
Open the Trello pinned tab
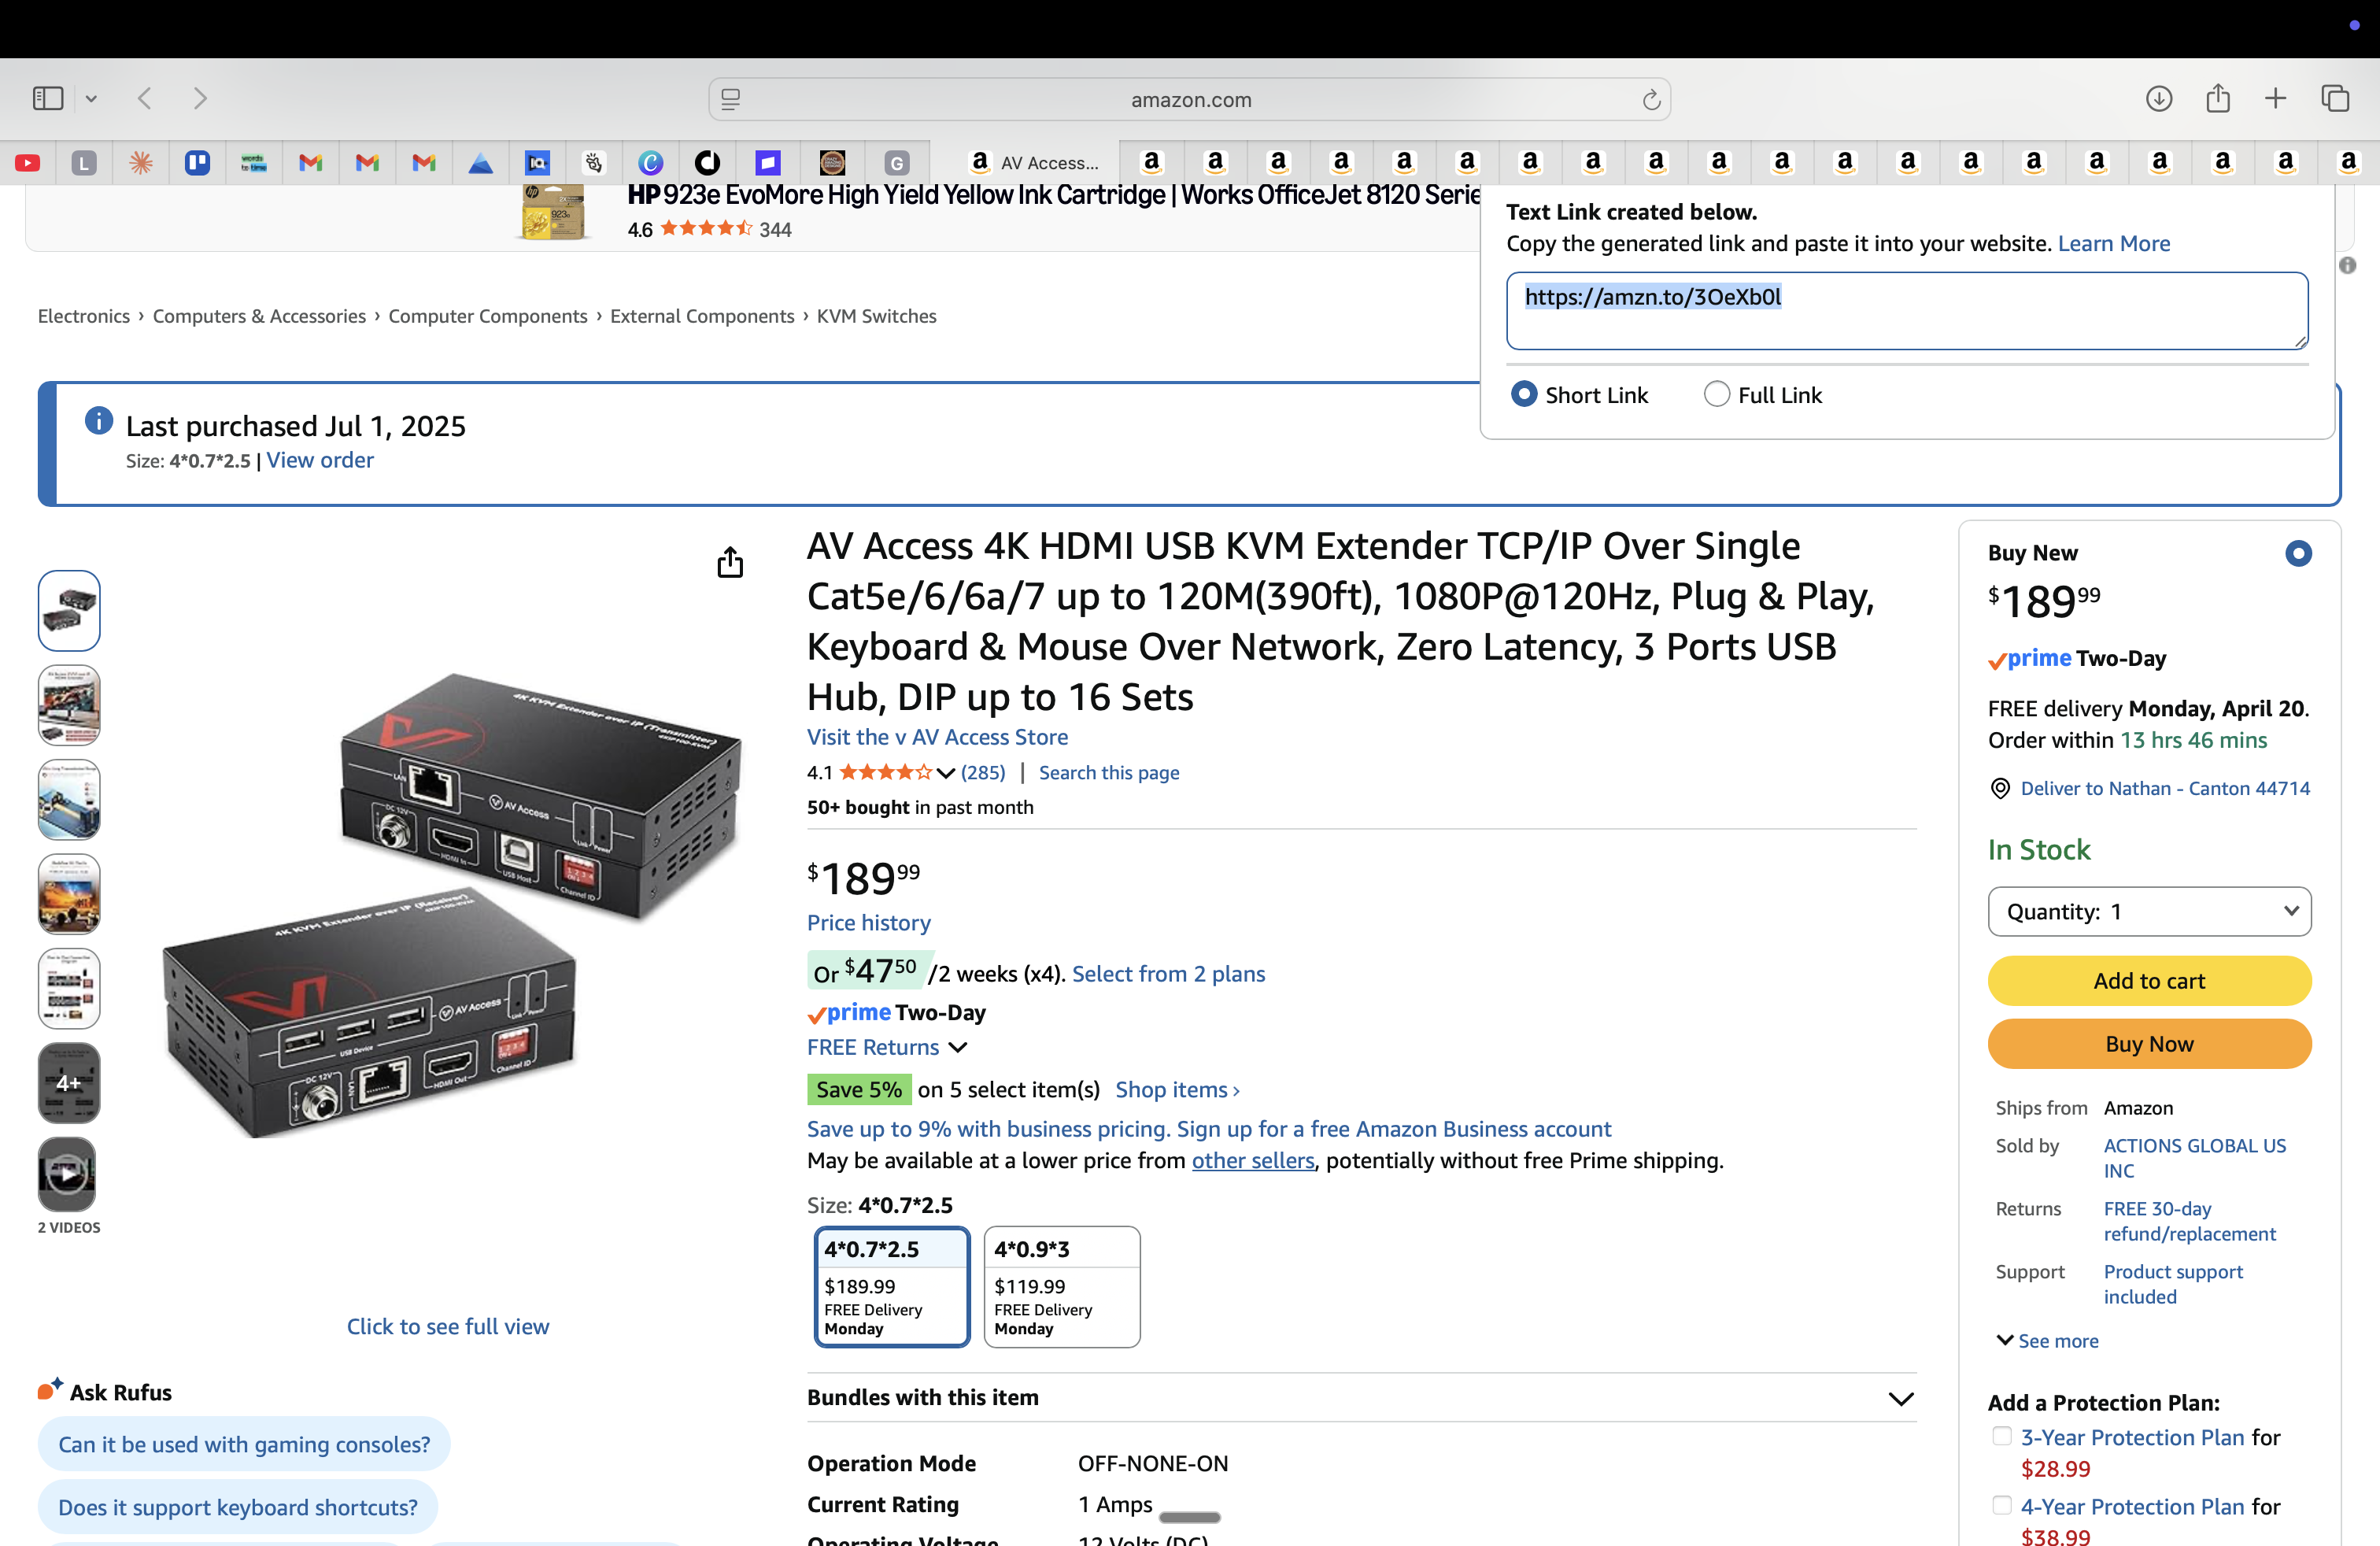(x=197, y=162)
